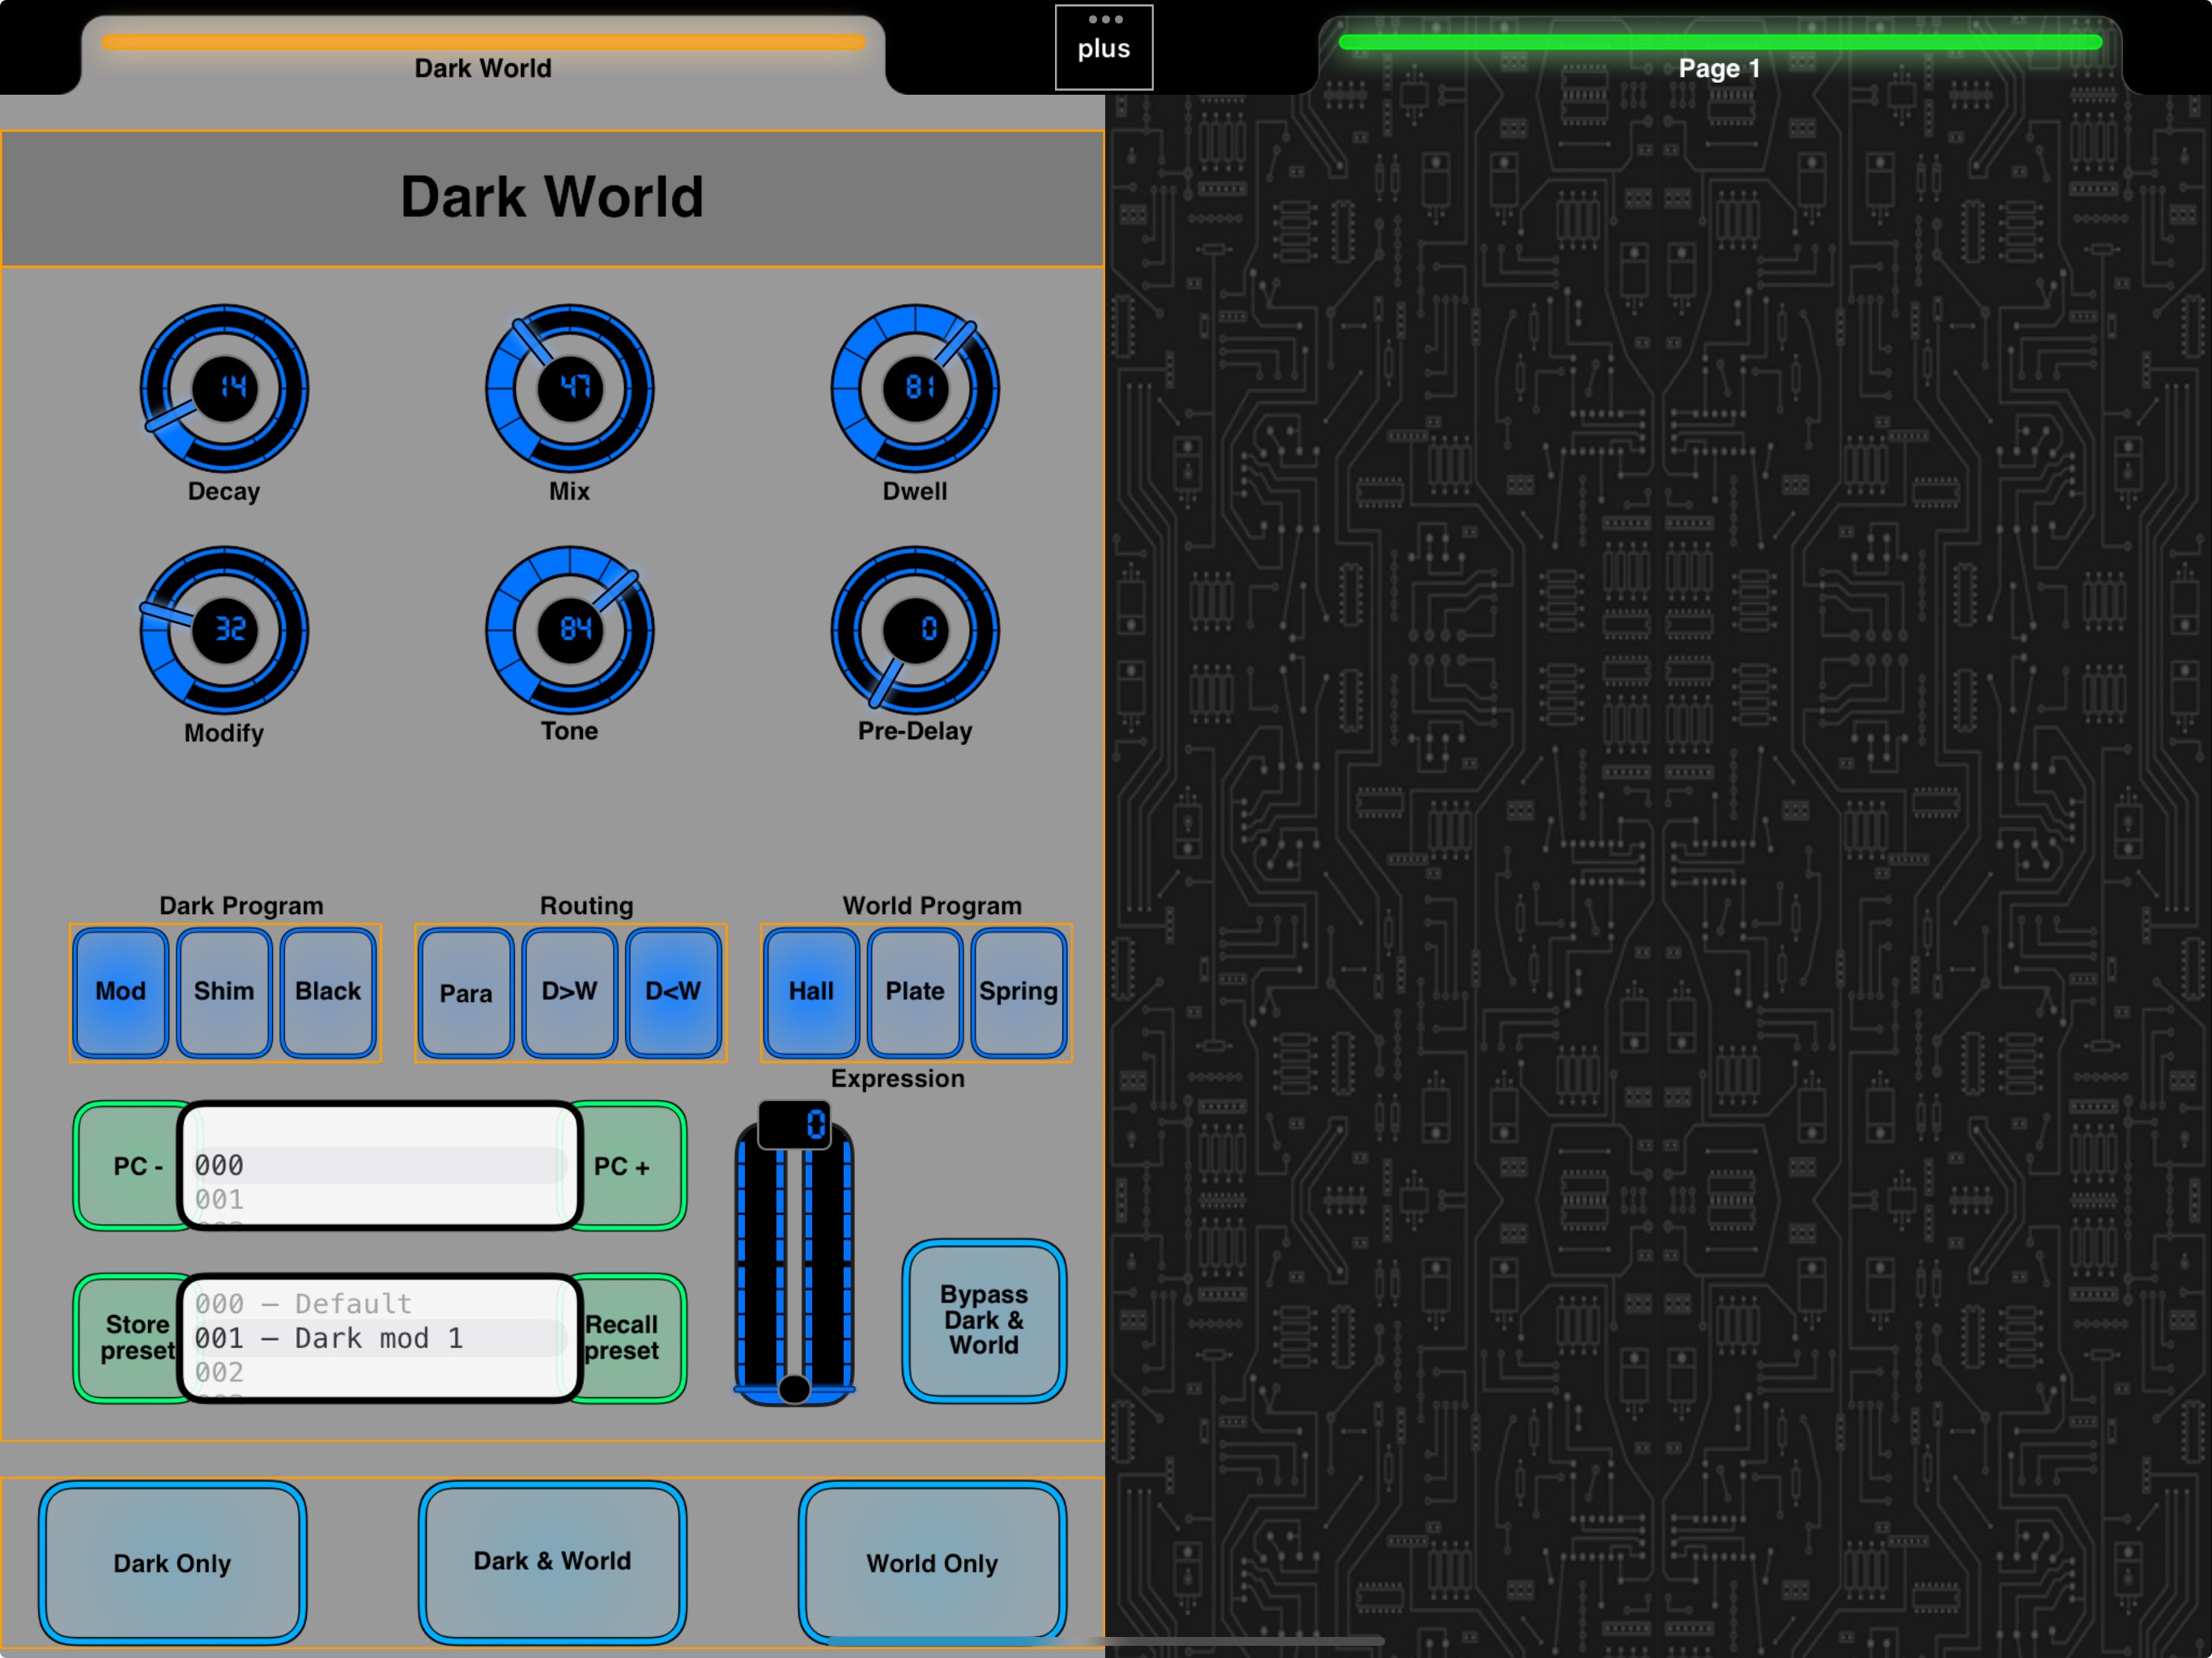This screenshot has height=1658, width=2212.
Task: Click the Dark World title header
Action: pos(552,198)
